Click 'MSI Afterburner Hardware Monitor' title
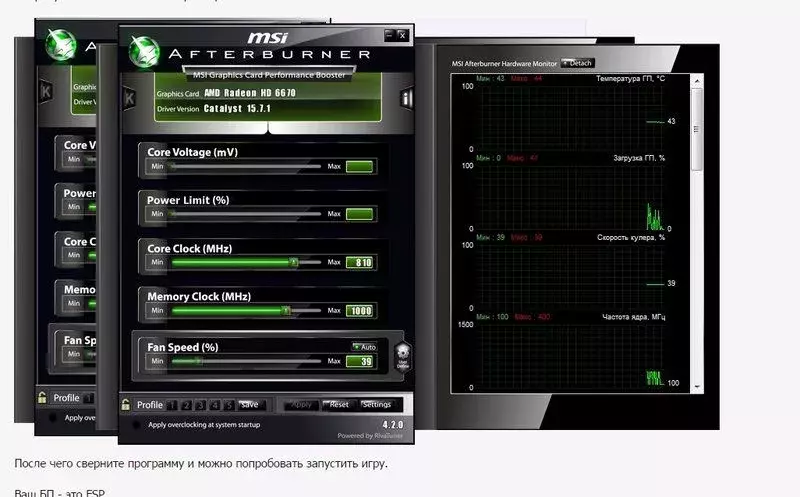This screenshot has height=497, width=800. tap(504, 64)
